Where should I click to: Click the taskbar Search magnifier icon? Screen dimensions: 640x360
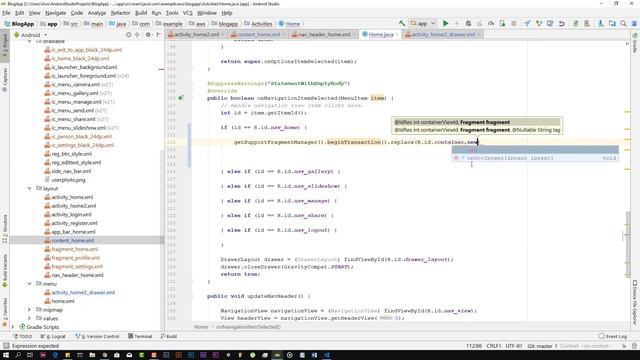[x=18, y=355]
